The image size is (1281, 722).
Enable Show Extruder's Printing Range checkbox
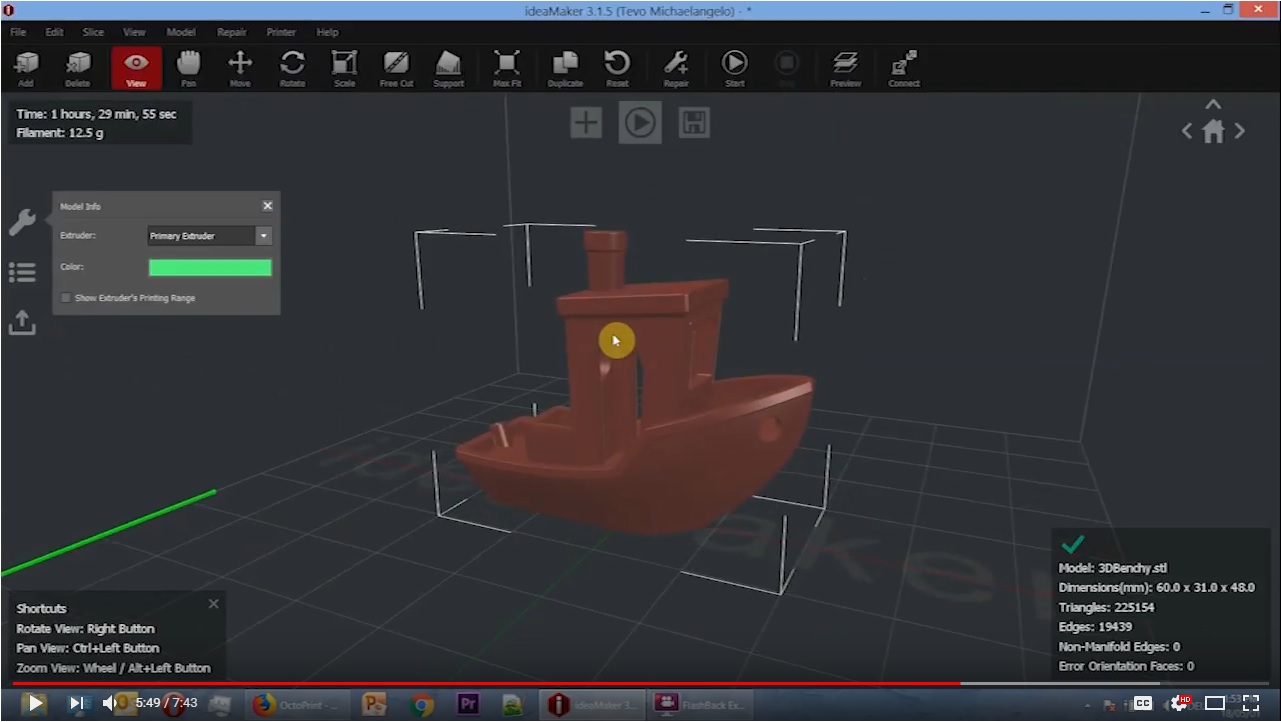tap(66, 298)
